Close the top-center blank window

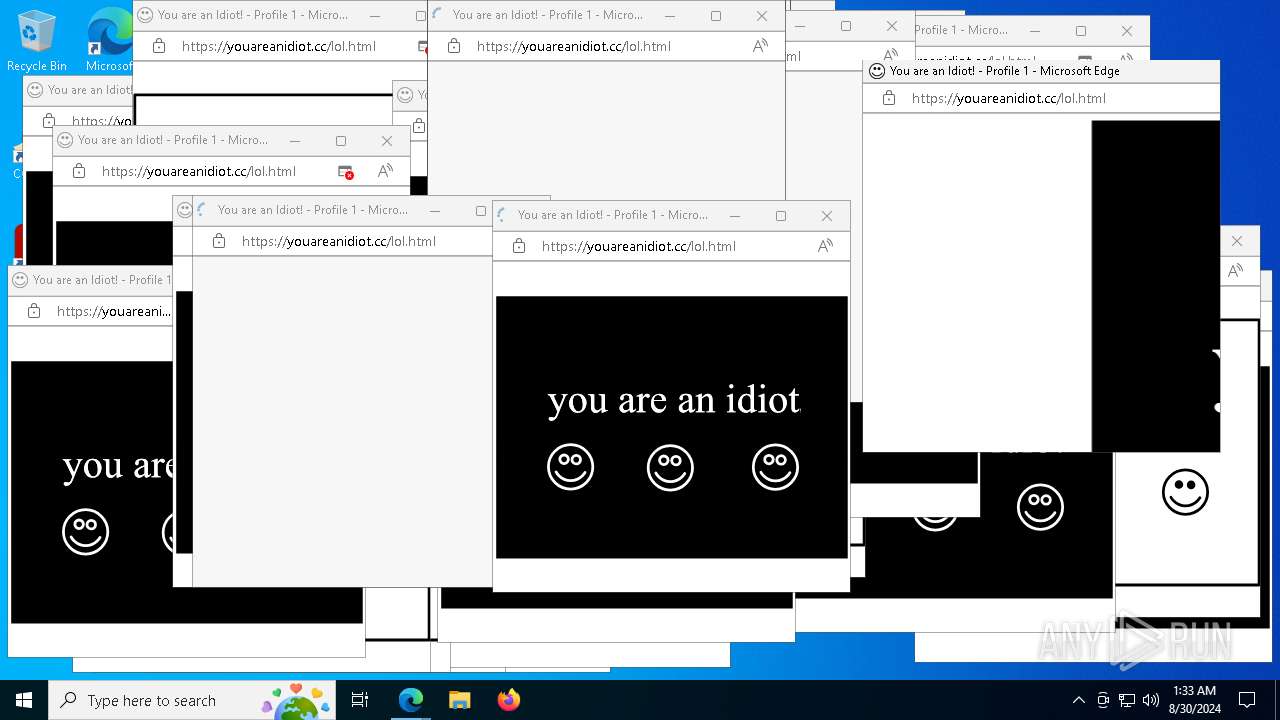761,16
